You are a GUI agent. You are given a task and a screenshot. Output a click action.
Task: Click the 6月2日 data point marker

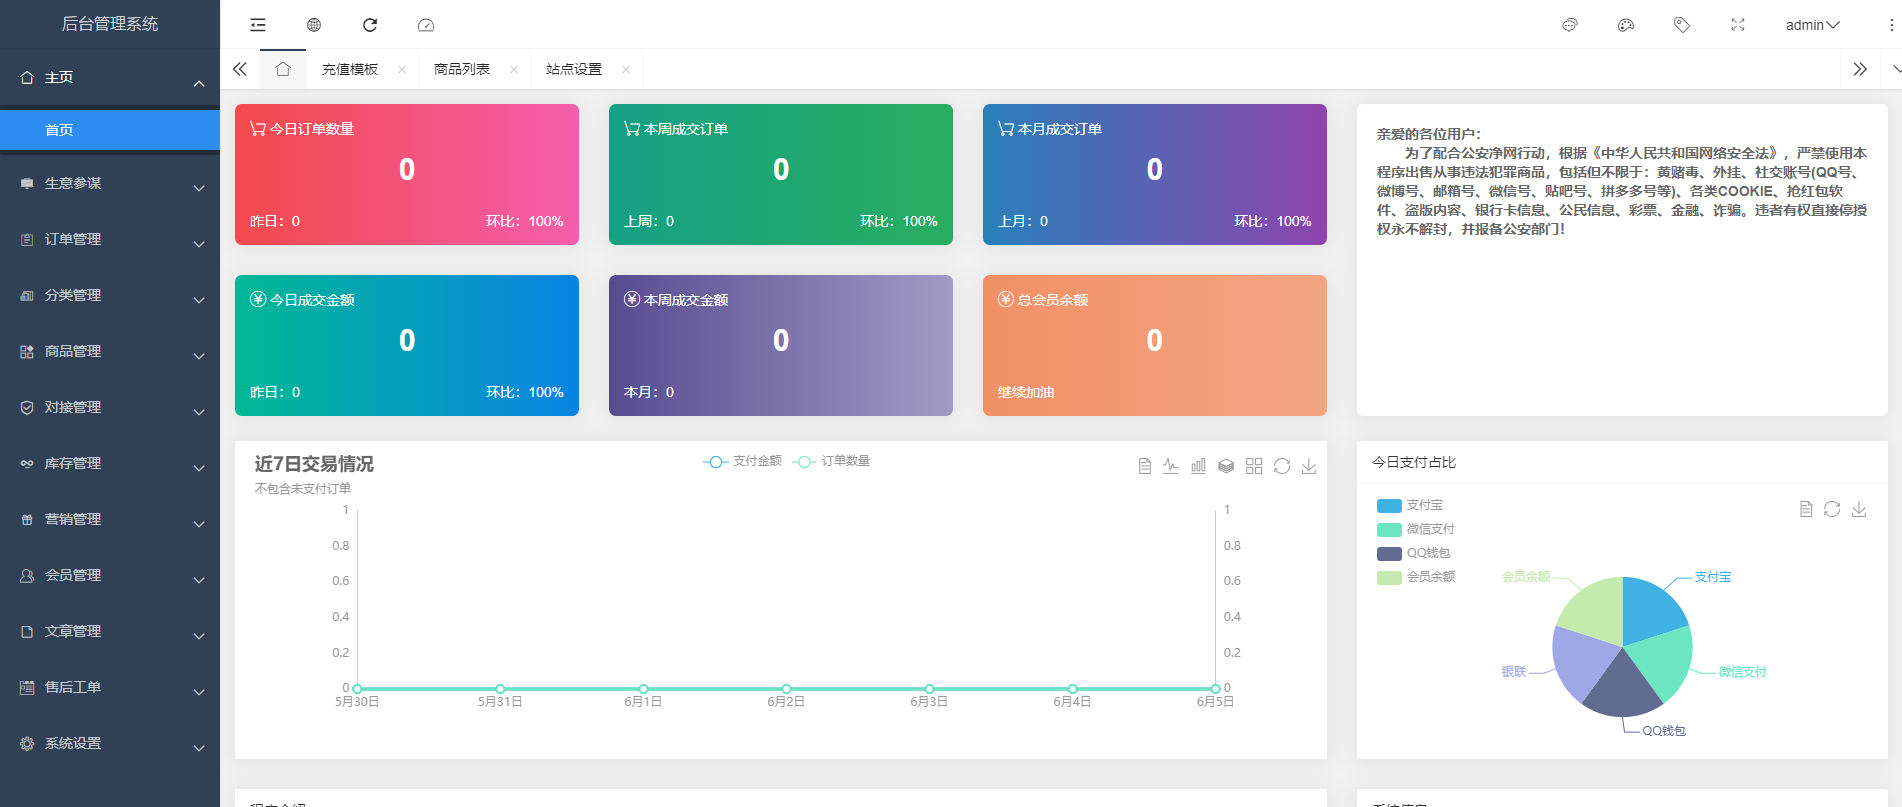tap(786, 689)
